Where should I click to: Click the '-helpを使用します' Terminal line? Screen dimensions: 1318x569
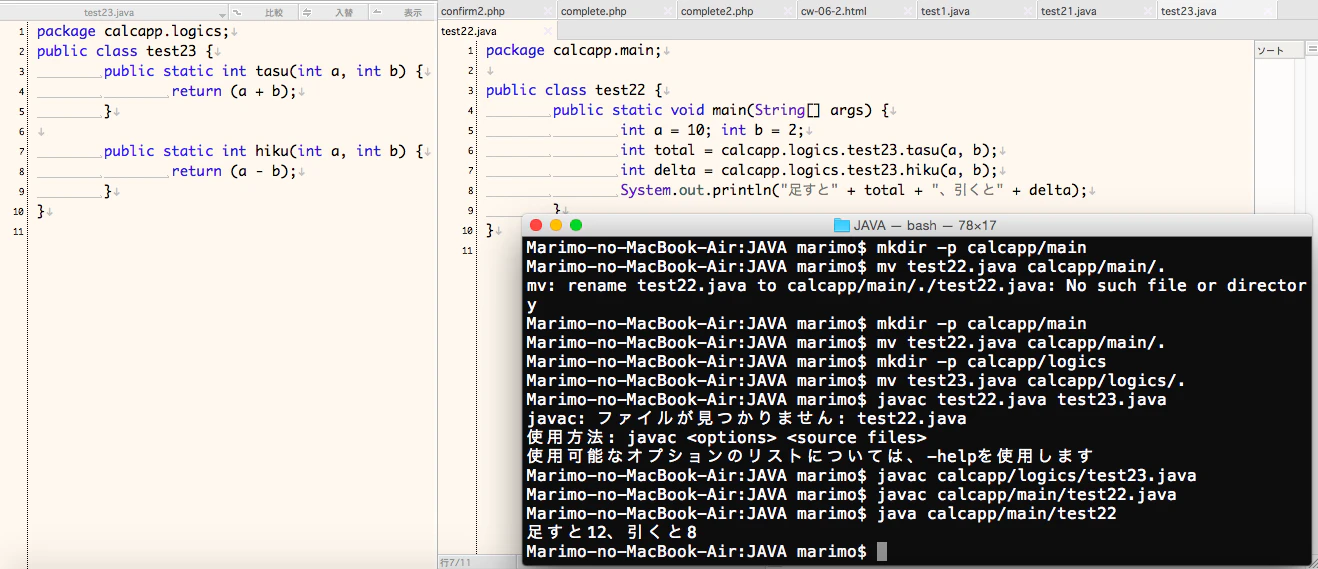810,457
